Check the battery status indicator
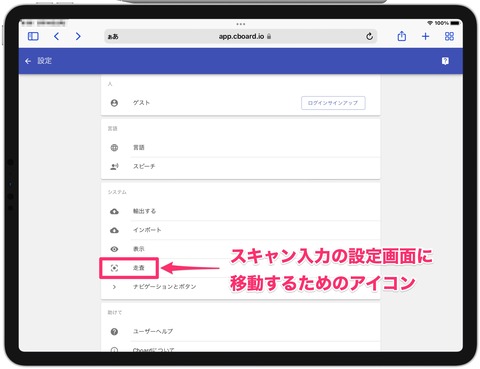The width and height of the screenshot is (480, 369). 455,23
